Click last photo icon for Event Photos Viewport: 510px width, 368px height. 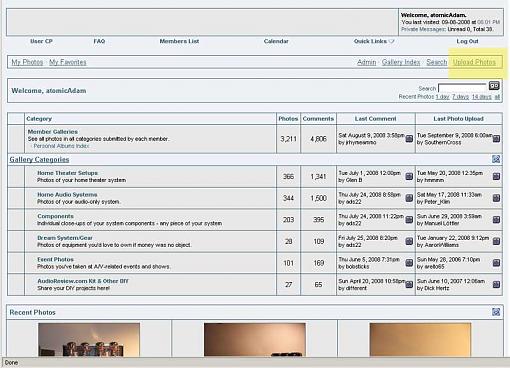click(496, 263)
